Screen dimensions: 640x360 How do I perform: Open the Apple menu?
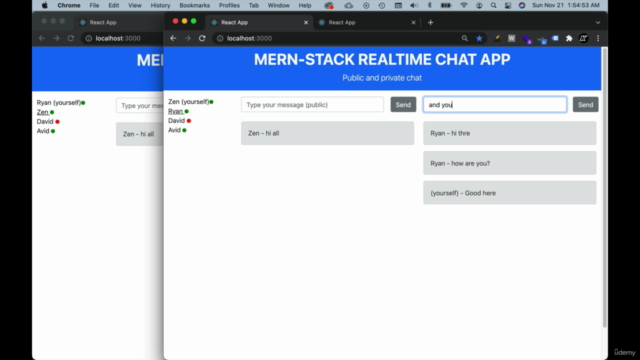click(44, 5)
